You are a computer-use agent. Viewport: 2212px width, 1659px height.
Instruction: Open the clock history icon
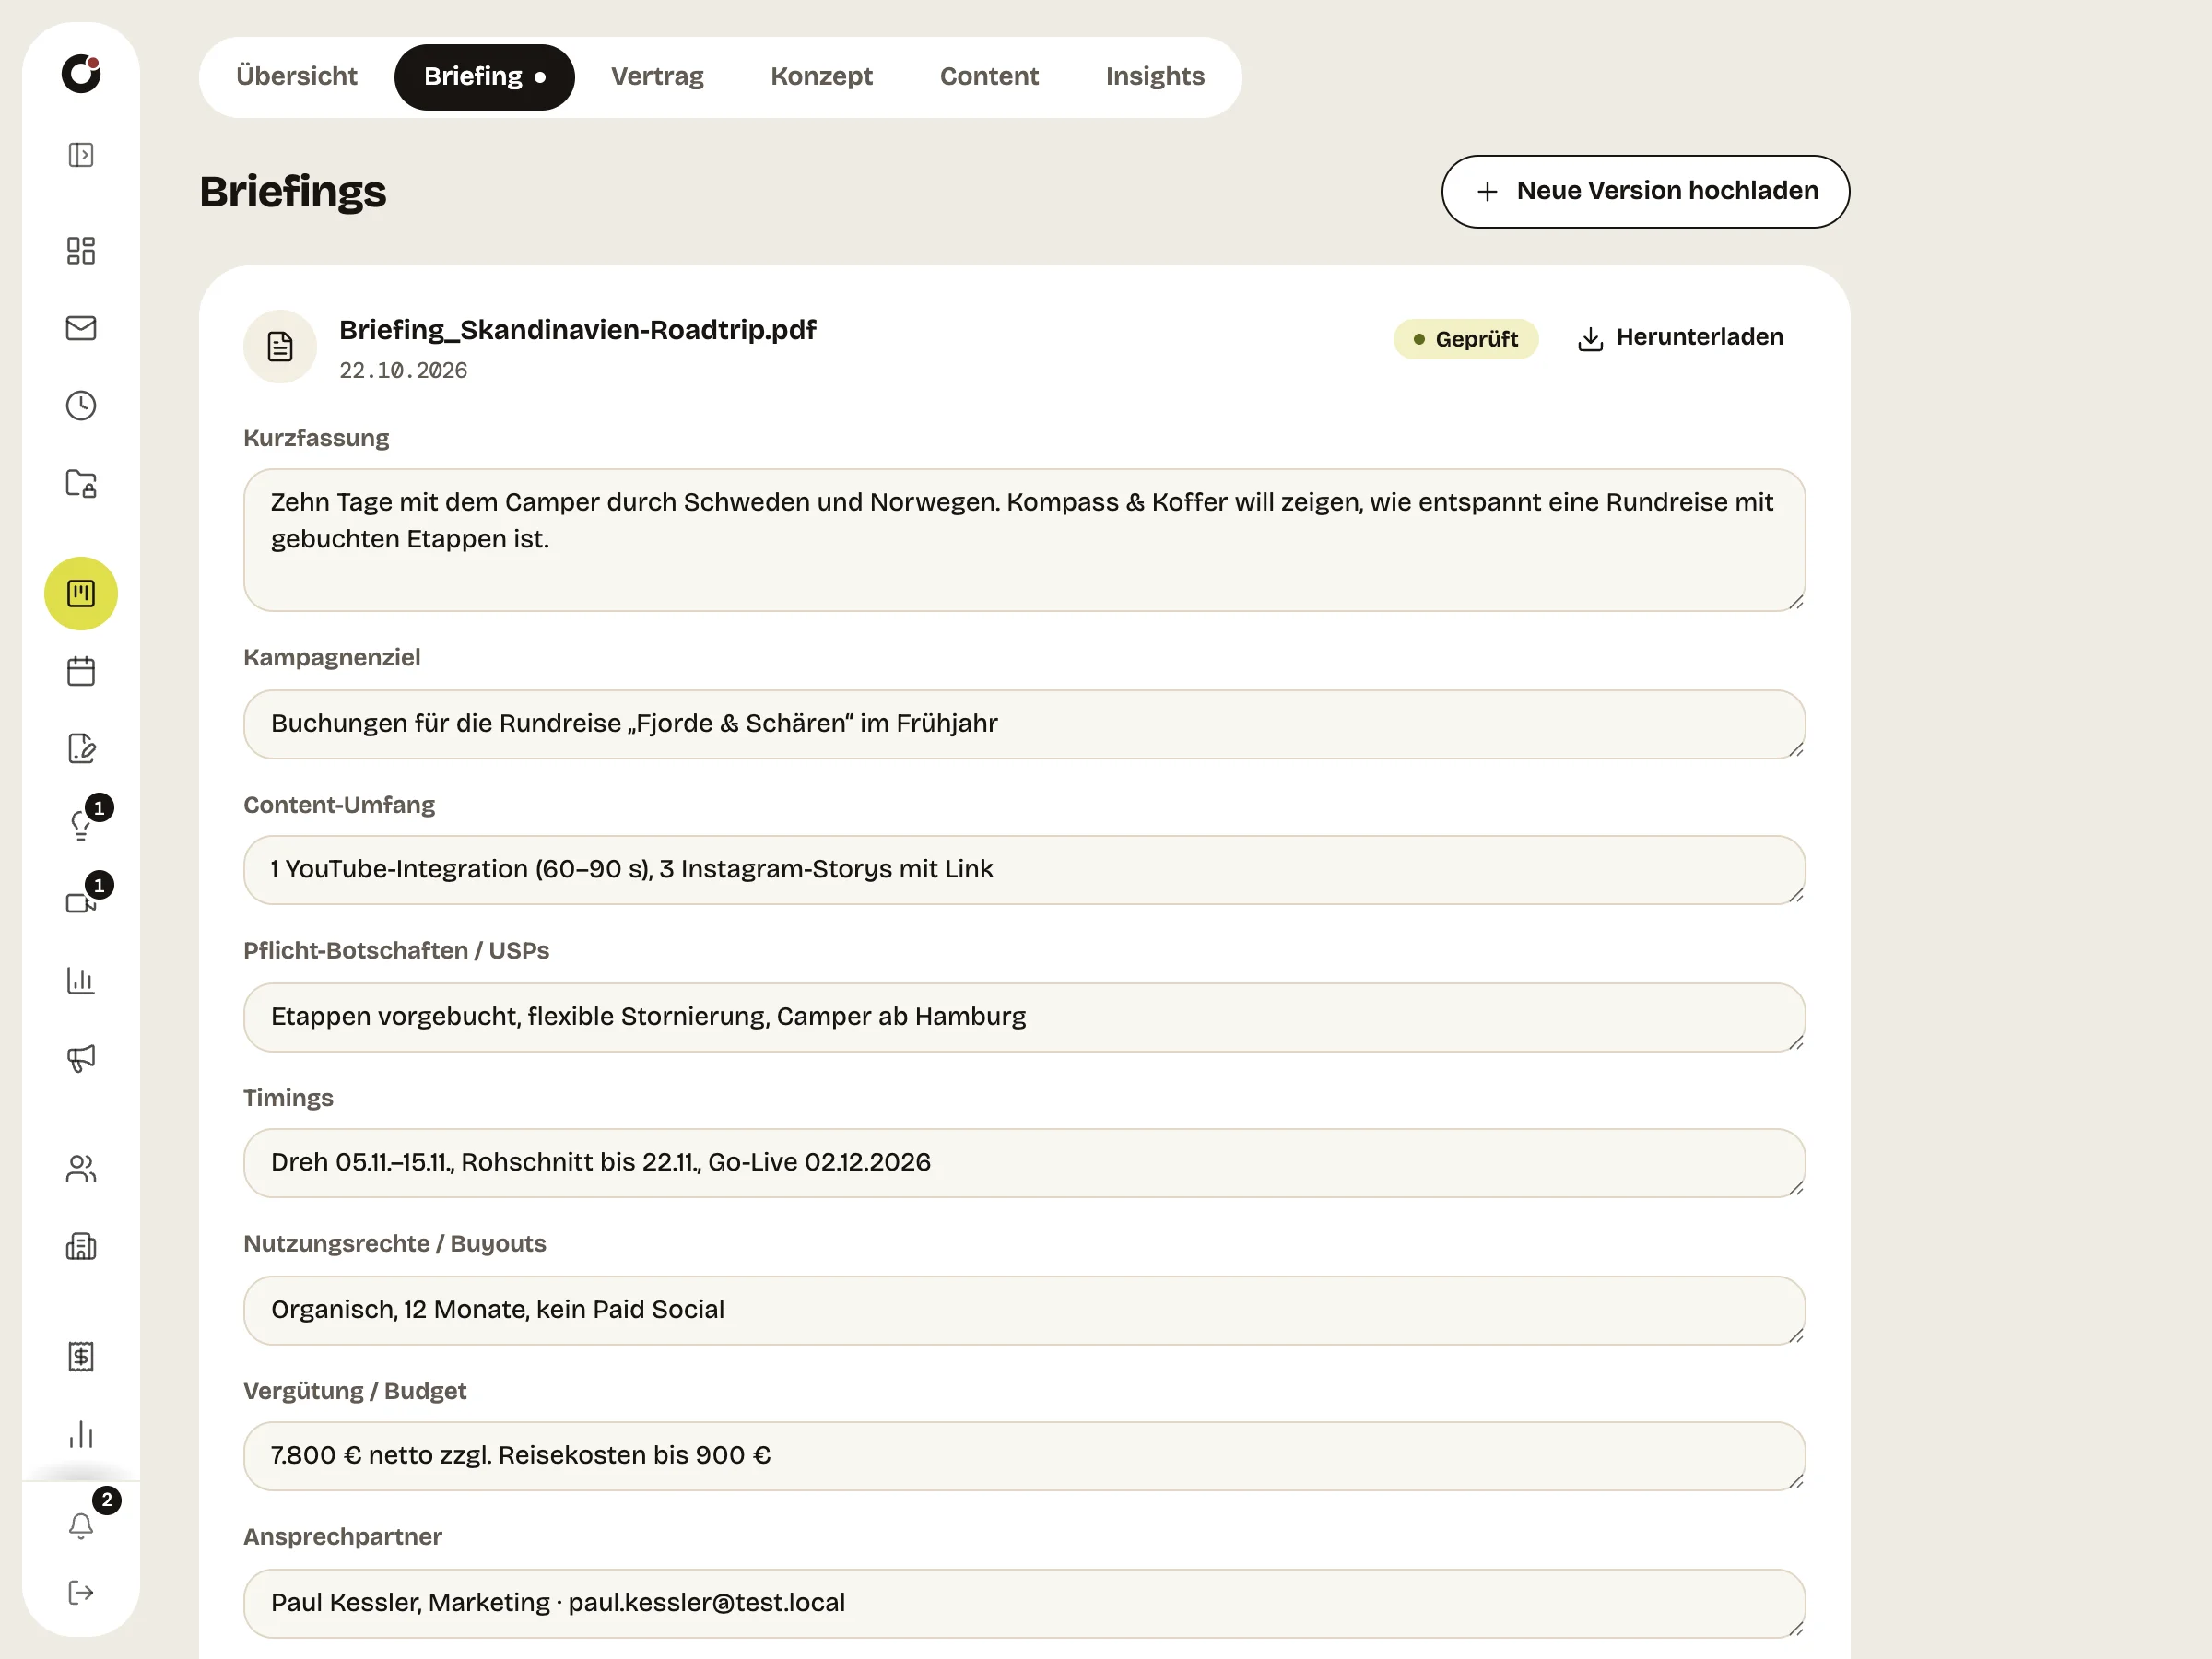tap(81, 406)
